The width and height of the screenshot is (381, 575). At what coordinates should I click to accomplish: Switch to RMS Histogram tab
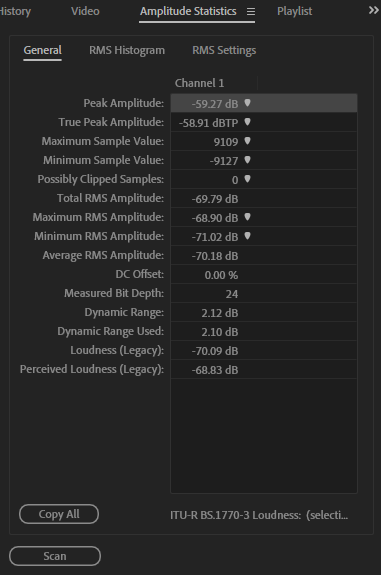point(127,50)
